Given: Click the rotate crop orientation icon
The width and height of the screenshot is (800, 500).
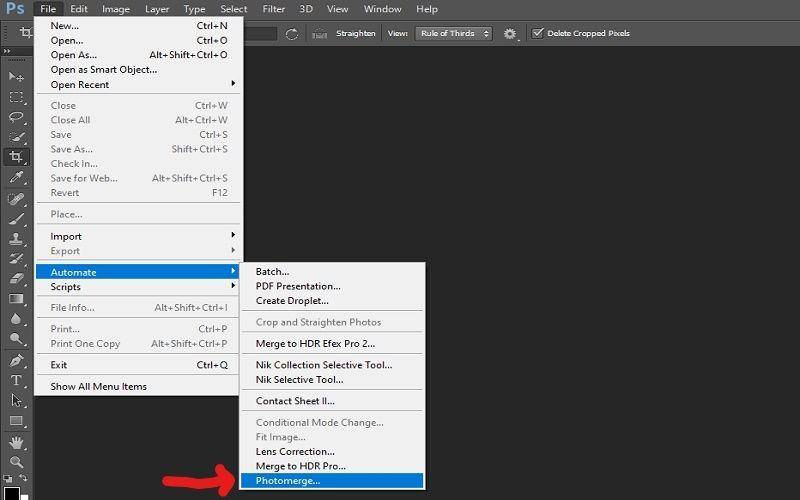Looking at the screenshot, I should pyautogui.click(x=291, y=34).
